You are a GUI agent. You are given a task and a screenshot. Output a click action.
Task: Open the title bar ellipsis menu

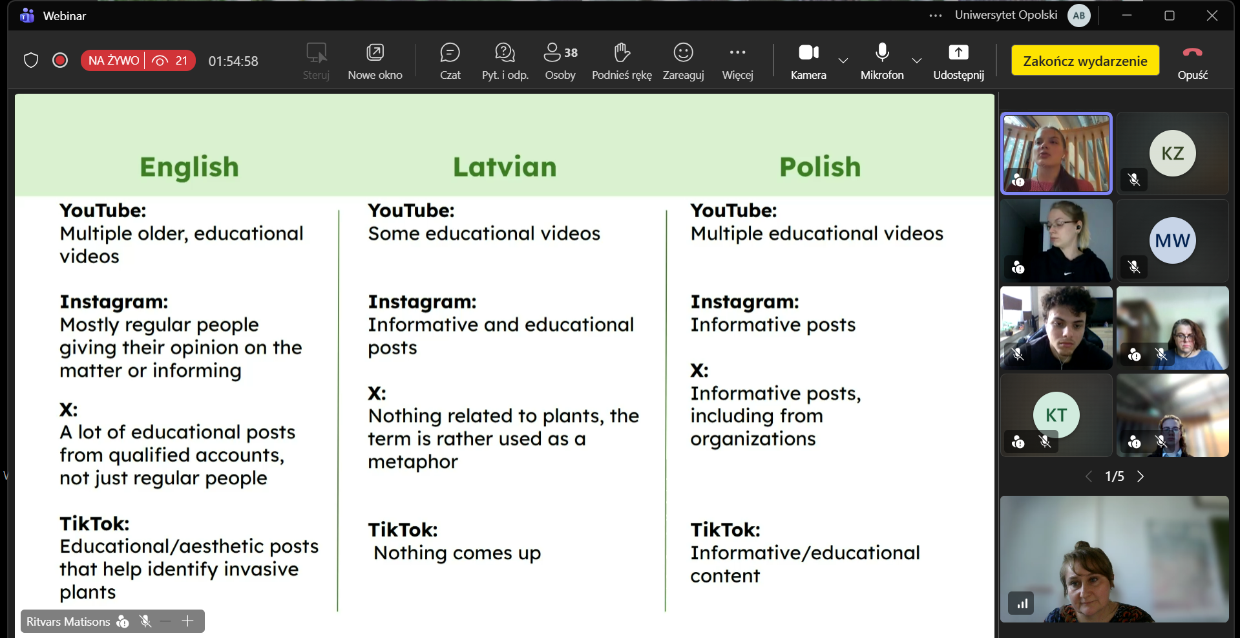coord(935,15)
